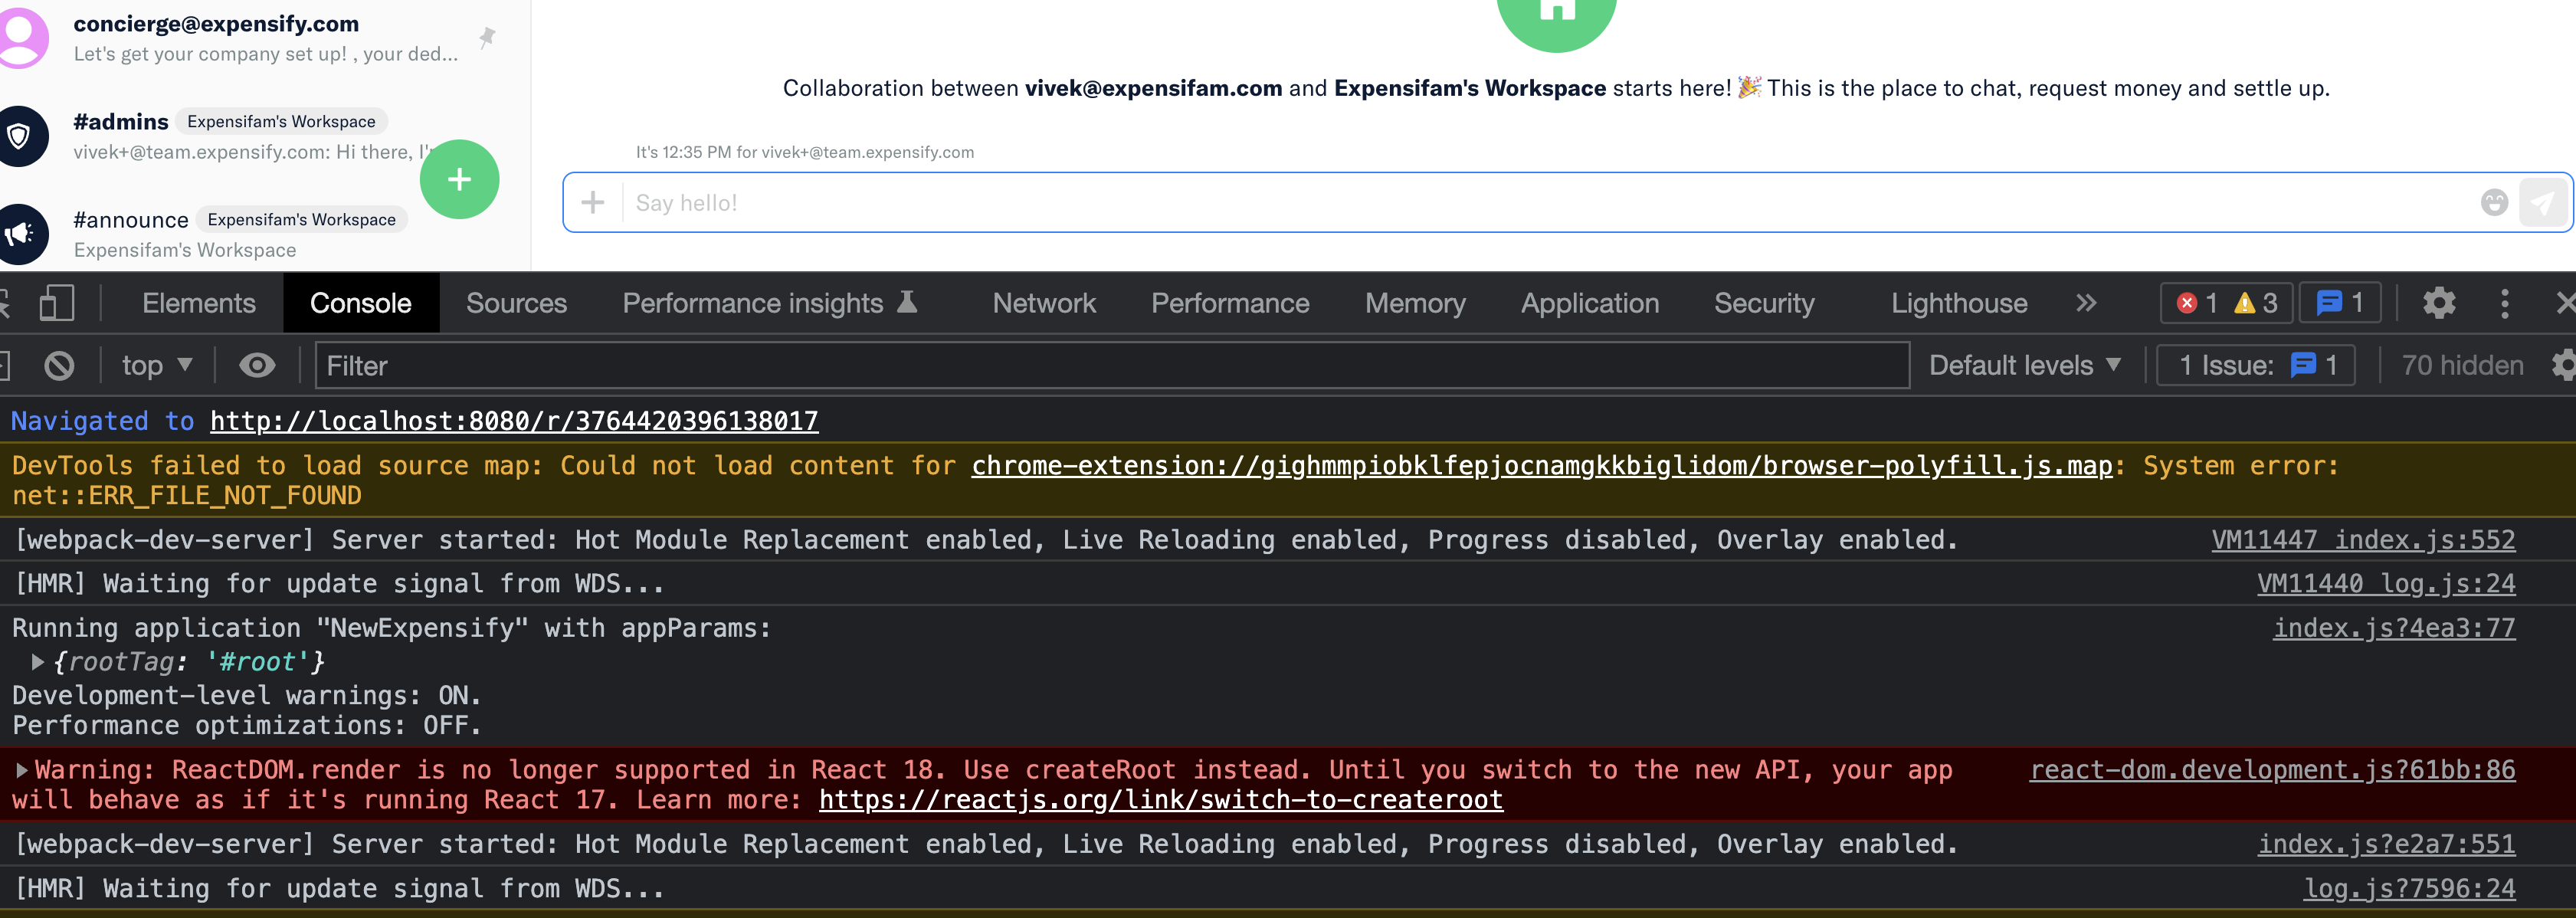Click the plus attachment icon in composer
The width and height of the screenshot is (2576, 918).
593,203
